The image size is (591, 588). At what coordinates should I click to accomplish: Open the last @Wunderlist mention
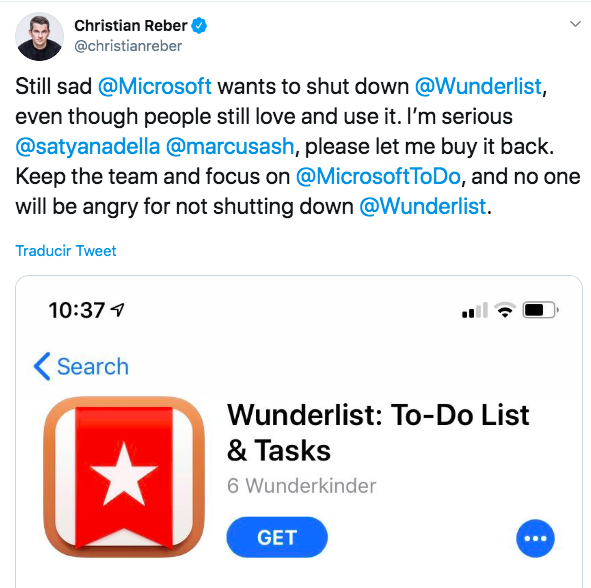click(423, 207)
